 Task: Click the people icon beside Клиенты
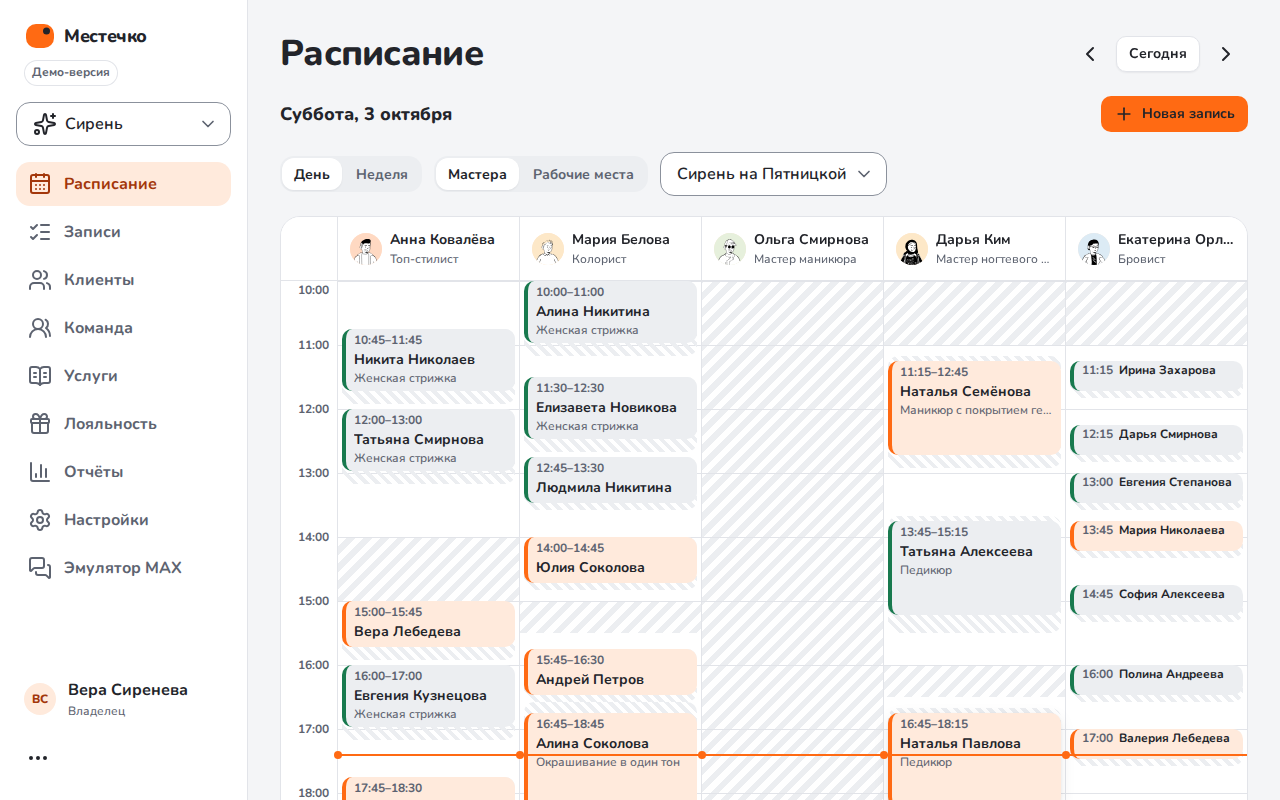(40, 280)
